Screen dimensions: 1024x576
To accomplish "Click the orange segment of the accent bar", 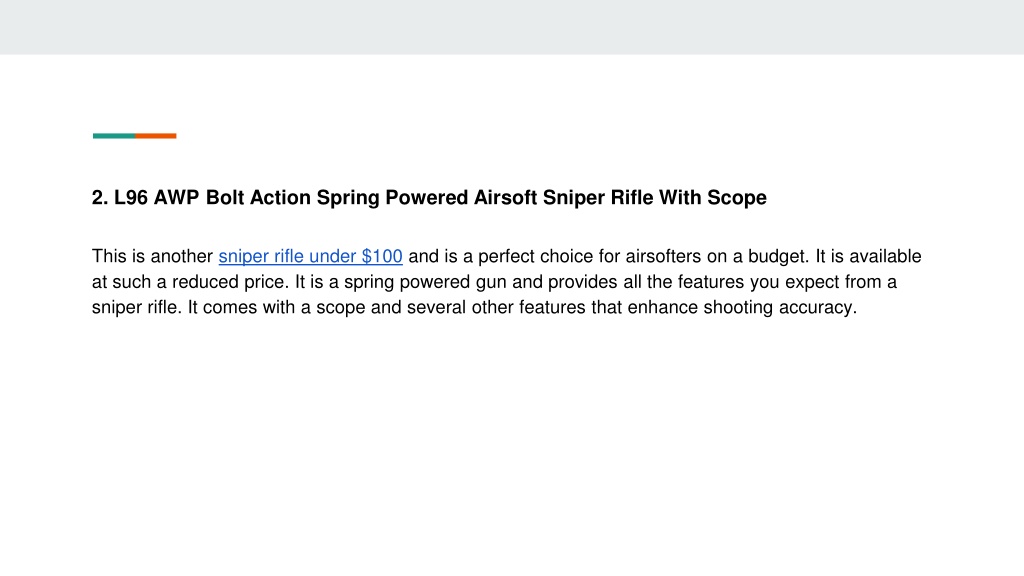I will 155,136.
